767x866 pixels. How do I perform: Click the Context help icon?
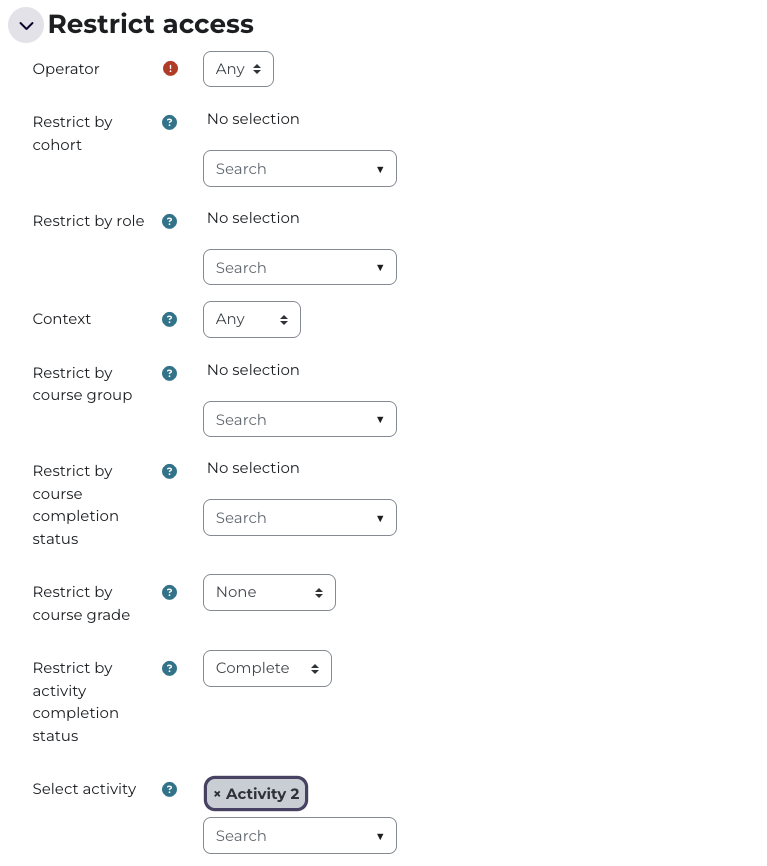(170, 319)
